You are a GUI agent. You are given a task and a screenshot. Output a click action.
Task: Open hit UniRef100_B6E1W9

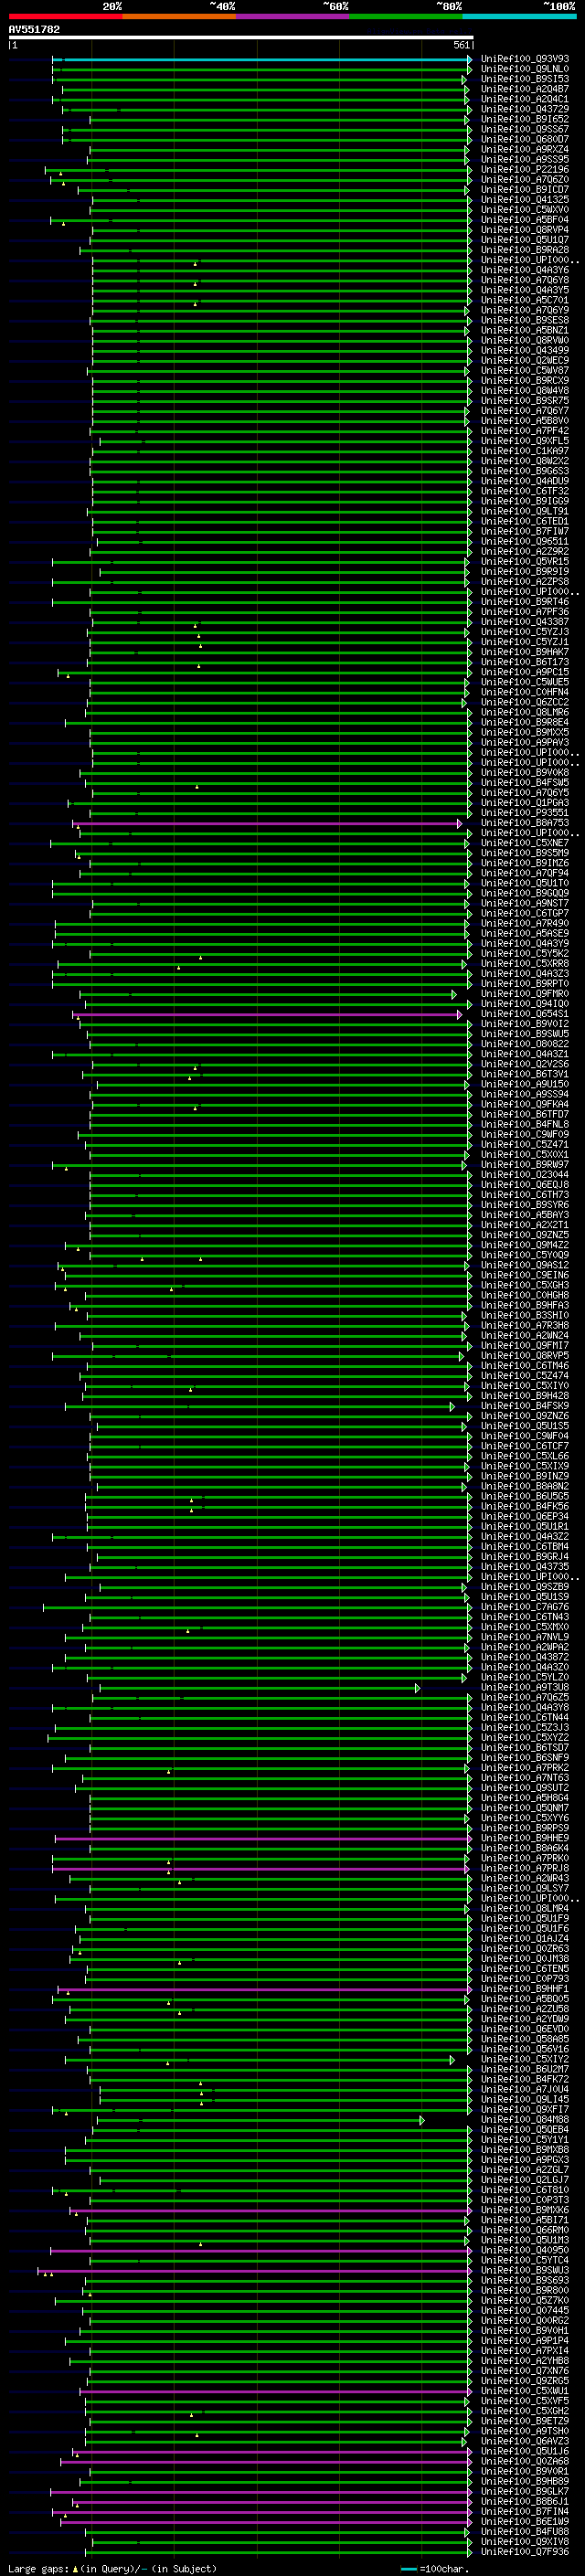(525, 2522)
